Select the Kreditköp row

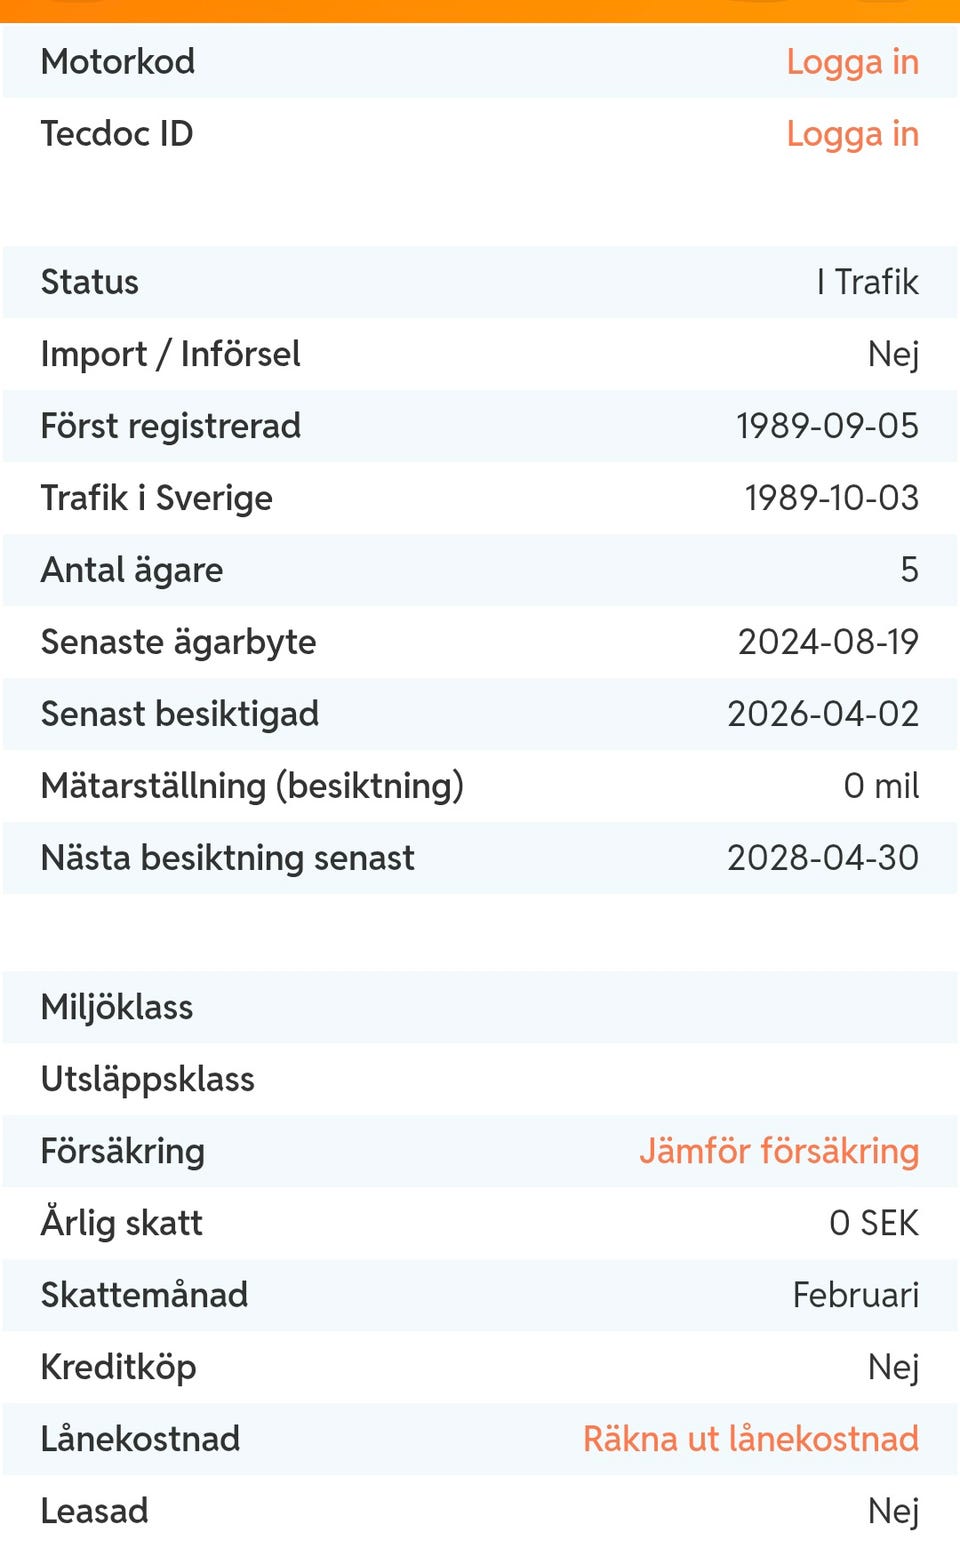(480, 1367)
